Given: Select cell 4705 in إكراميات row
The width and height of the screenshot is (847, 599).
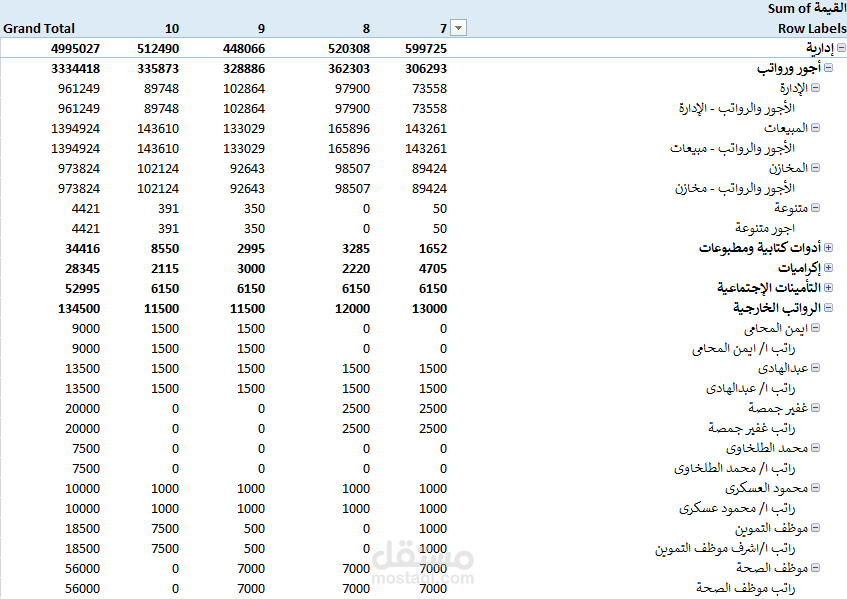Looking at the screenshot, I should click(x=433, y=268).
